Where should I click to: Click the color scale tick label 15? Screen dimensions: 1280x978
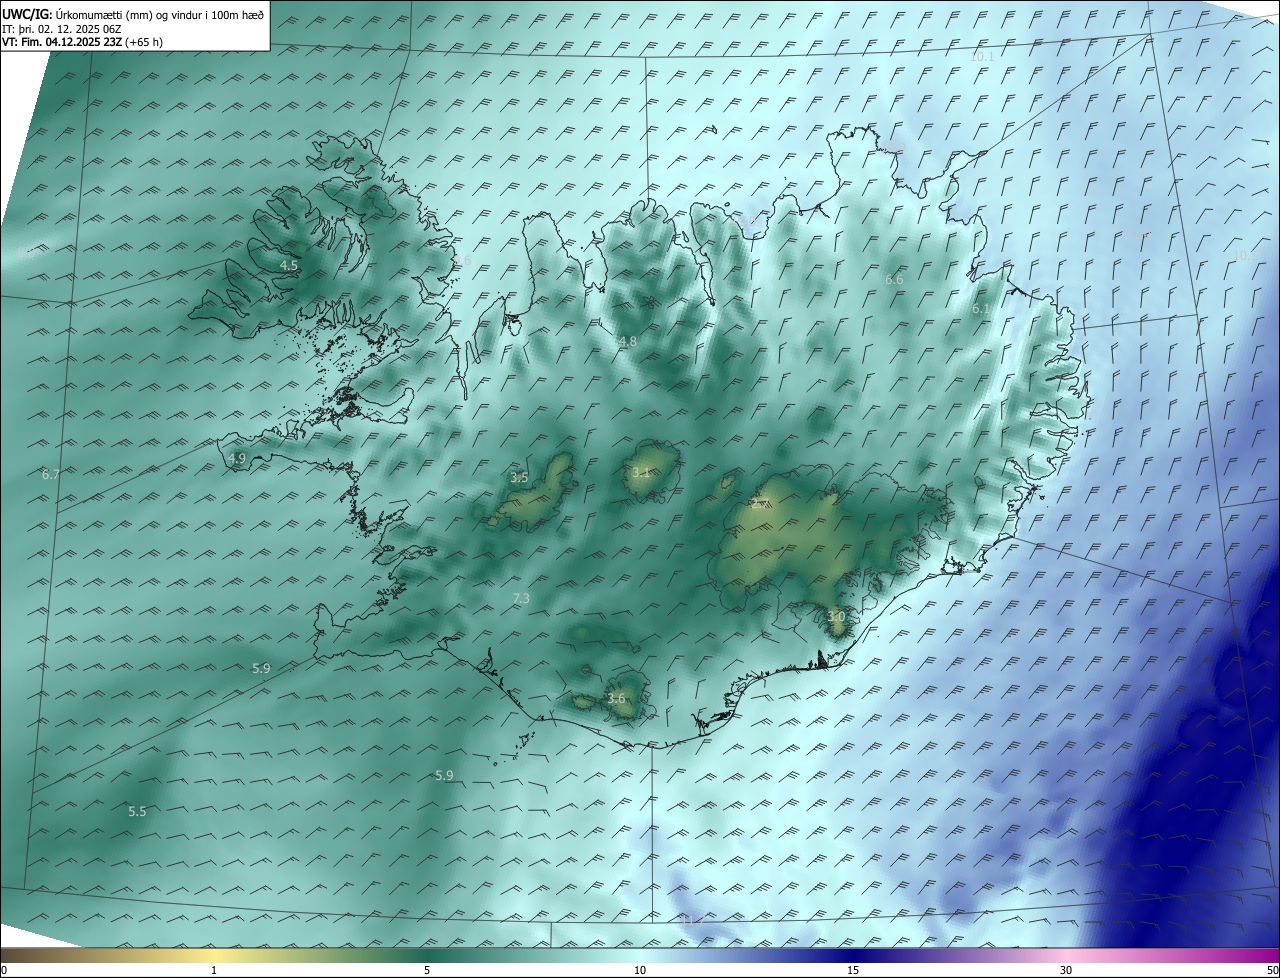point(853,970)
